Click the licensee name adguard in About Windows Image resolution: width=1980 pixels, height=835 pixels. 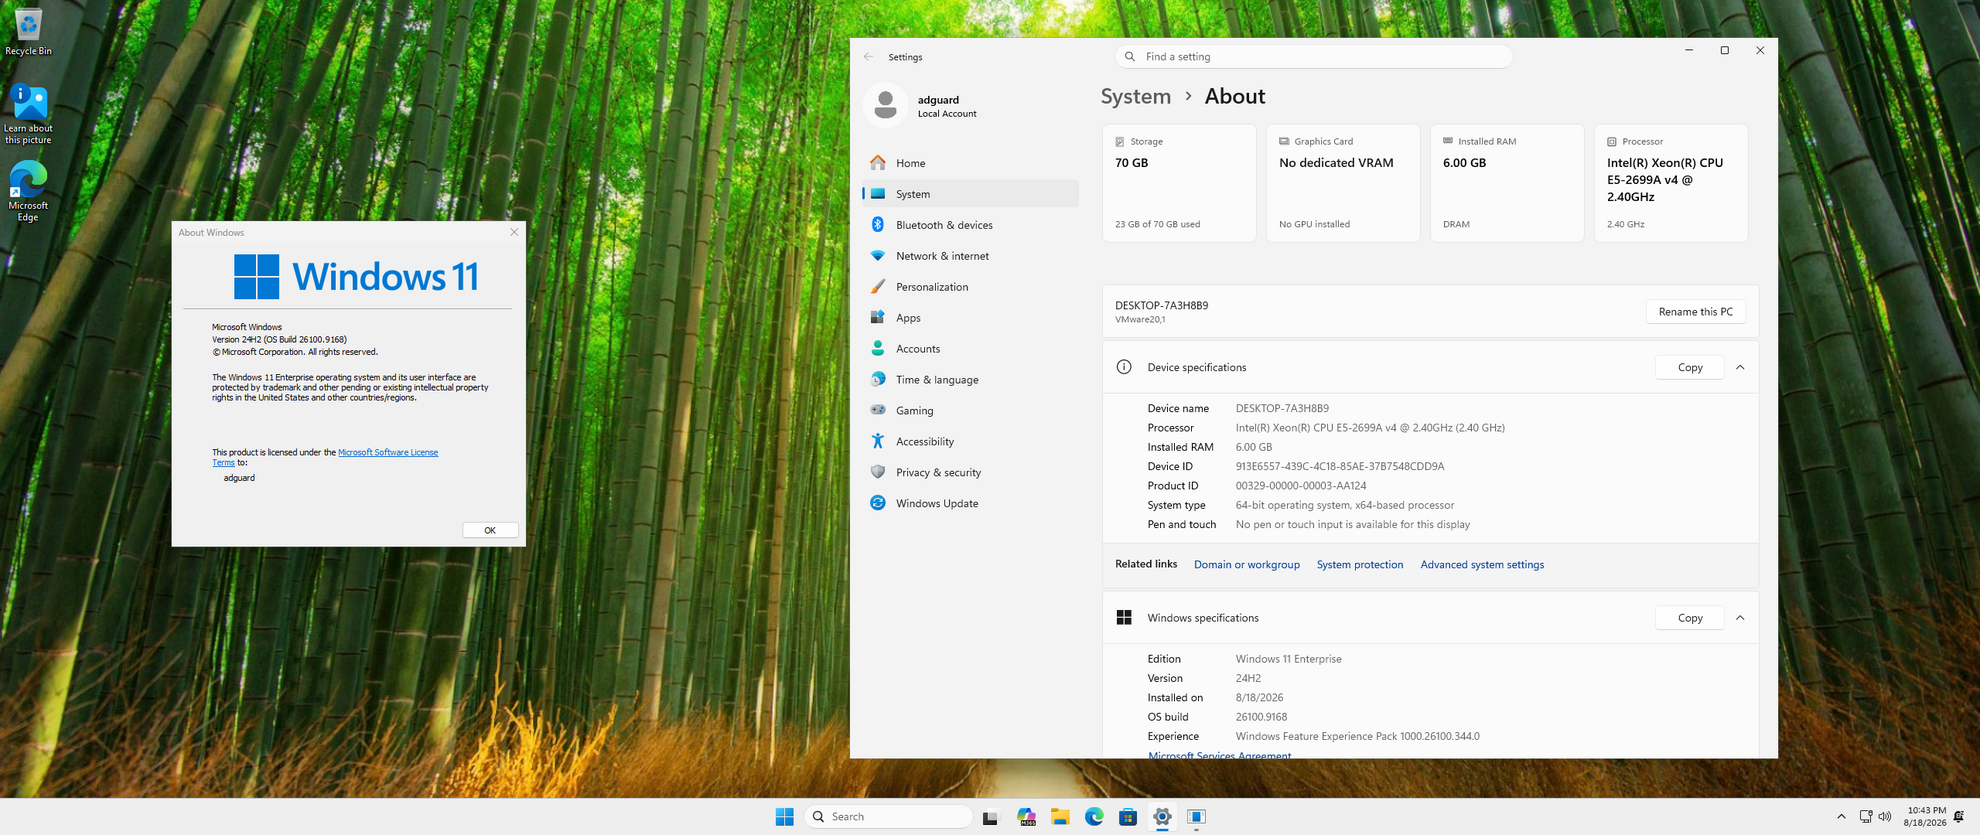pyautogui.click(x=239, y=478)
